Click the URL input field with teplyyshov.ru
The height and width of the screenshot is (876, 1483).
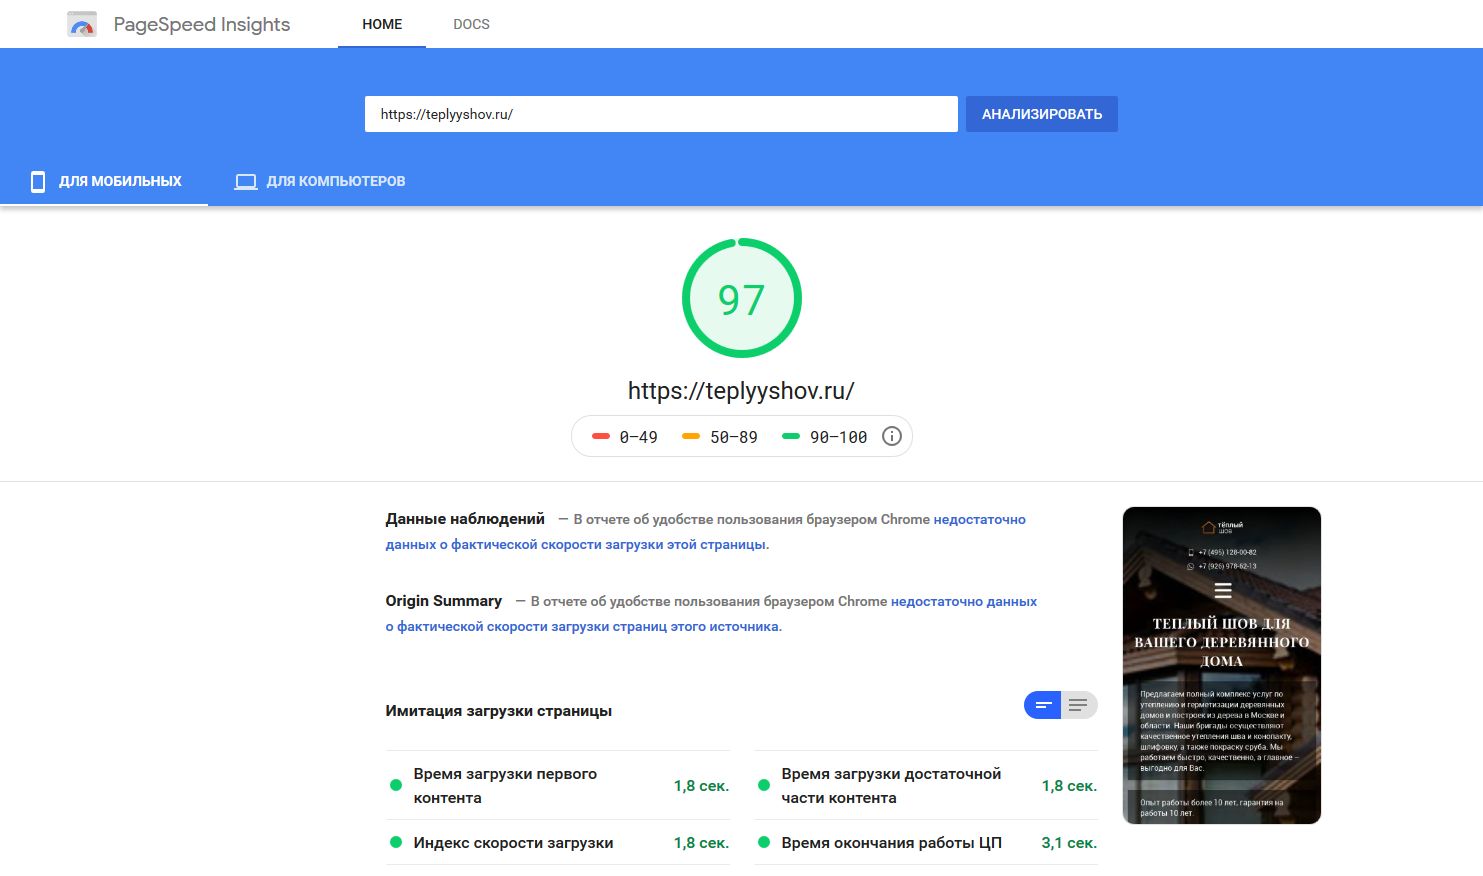tap(661, 114)
